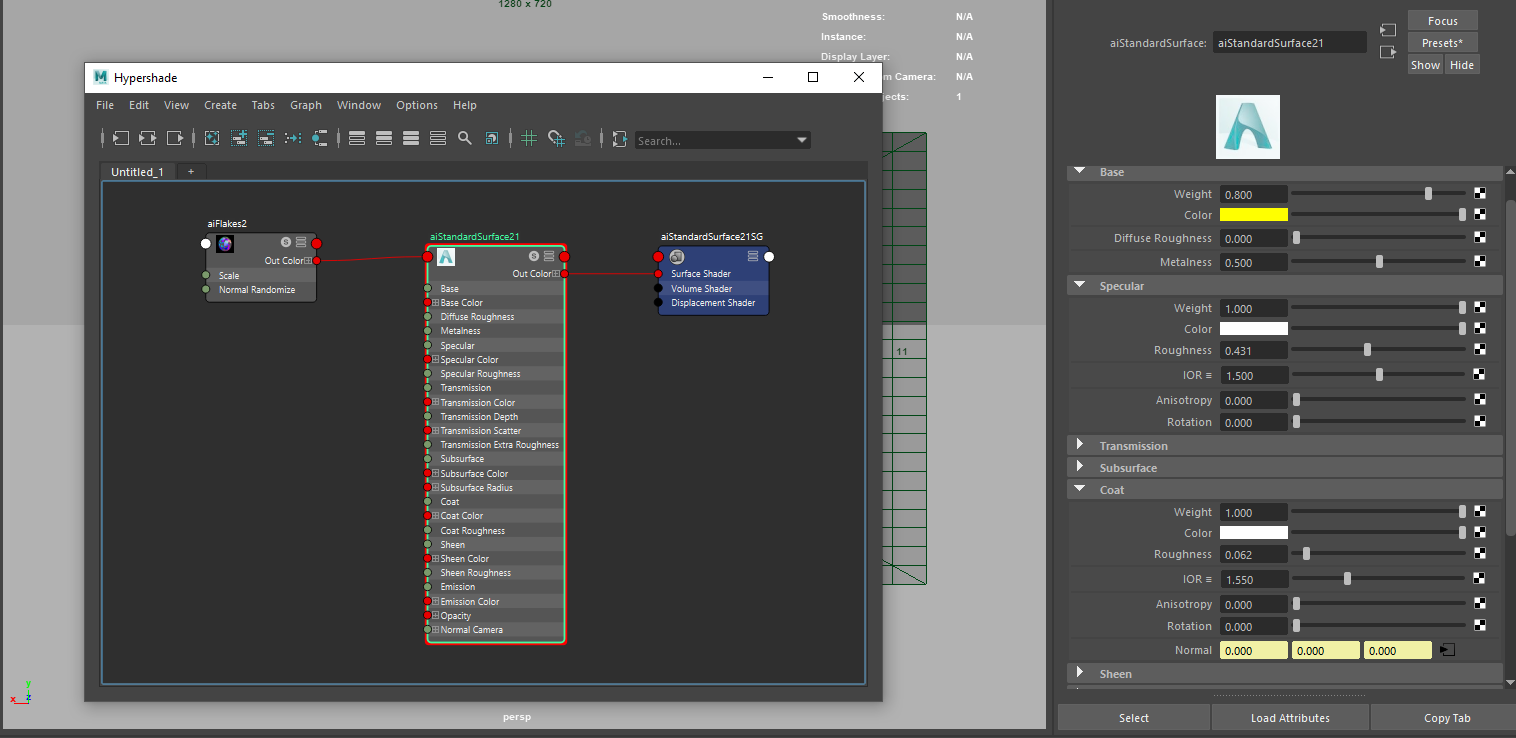The width and height of the screenshot is (1516, 738).
Task: Open Hypershade Options menu
Action: pos(417,105)
